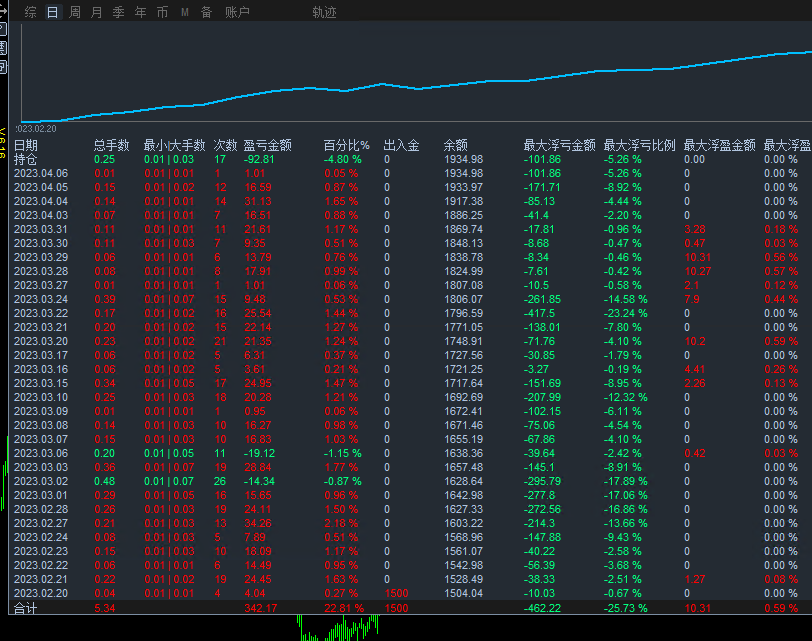
Task: Click the 1934.98 balance in 持仓 row
Action: 463,159
